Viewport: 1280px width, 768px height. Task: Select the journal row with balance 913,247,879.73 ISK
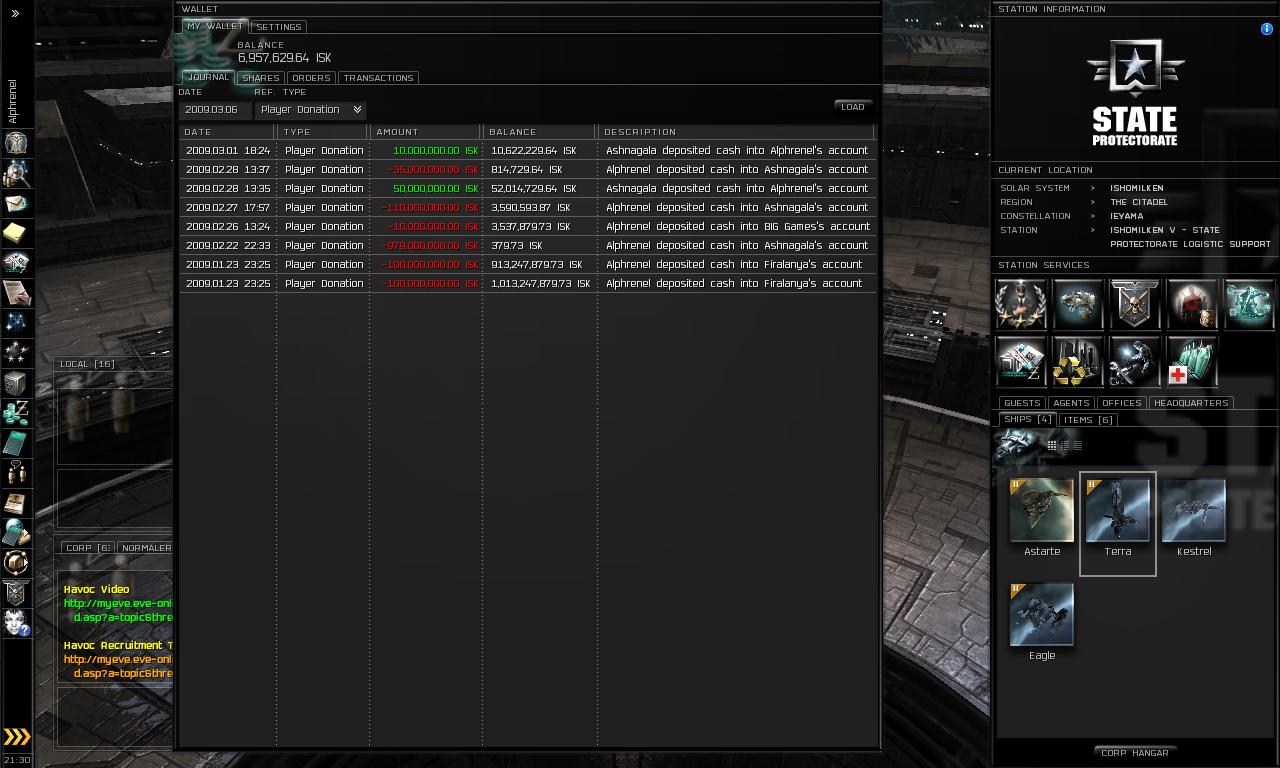coord(527,265)
